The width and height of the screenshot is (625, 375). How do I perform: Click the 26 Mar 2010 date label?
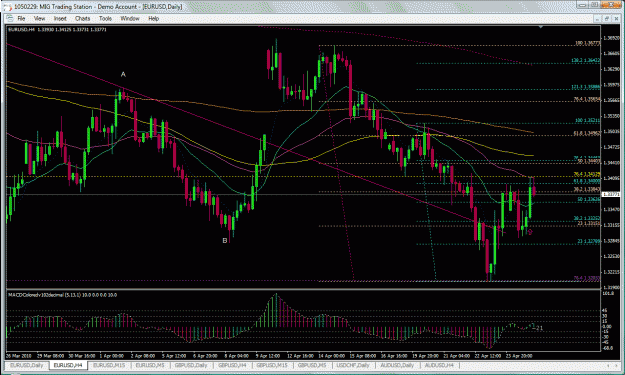[x=19, y=355]
